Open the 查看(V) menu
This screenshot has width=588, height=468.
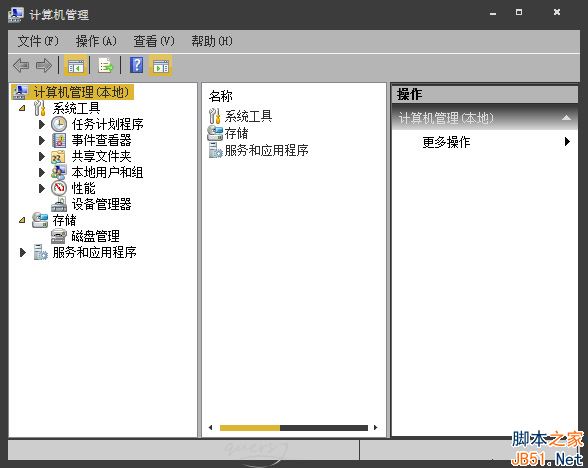(x=154, y=41)
